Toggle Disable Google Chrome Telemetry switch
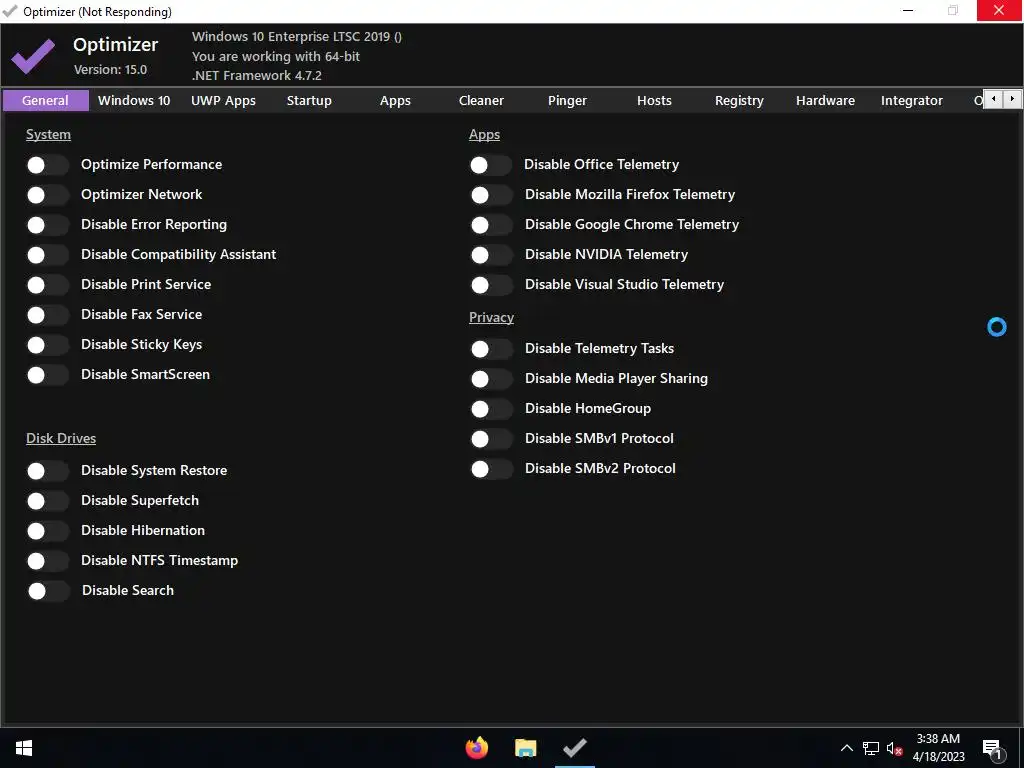The image size is (1024, 768). [491, 225]
